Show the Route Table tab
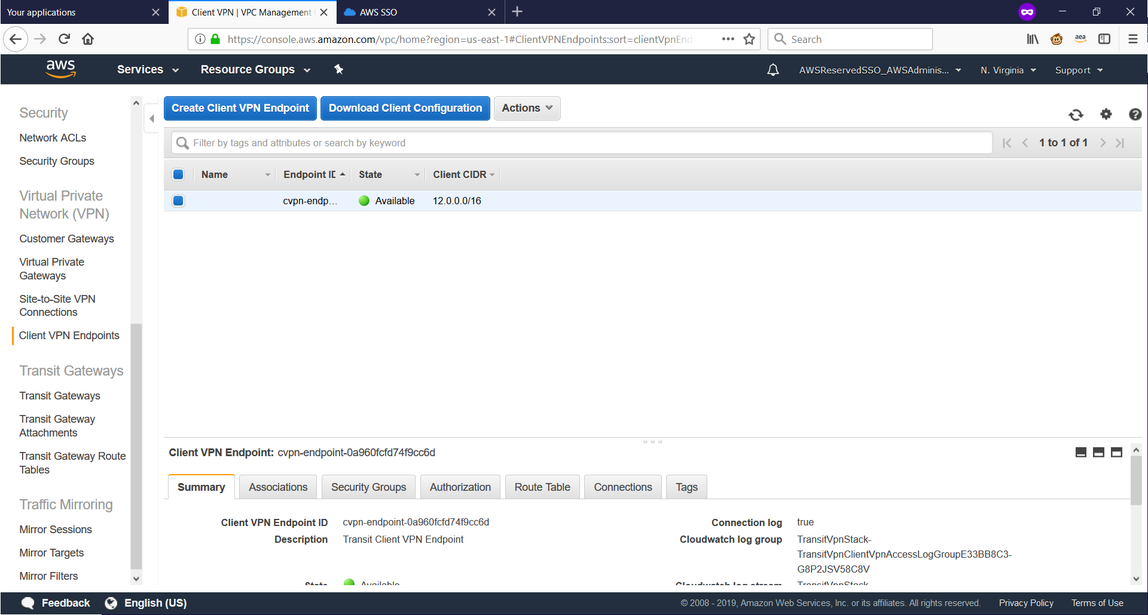The image size is (1148, 615). pos(543,487)
